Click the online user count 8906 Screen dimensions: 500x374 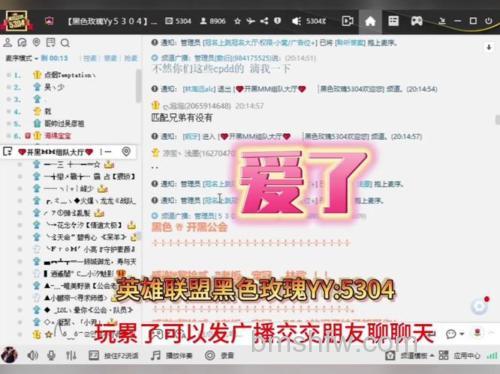click(213, 21)
